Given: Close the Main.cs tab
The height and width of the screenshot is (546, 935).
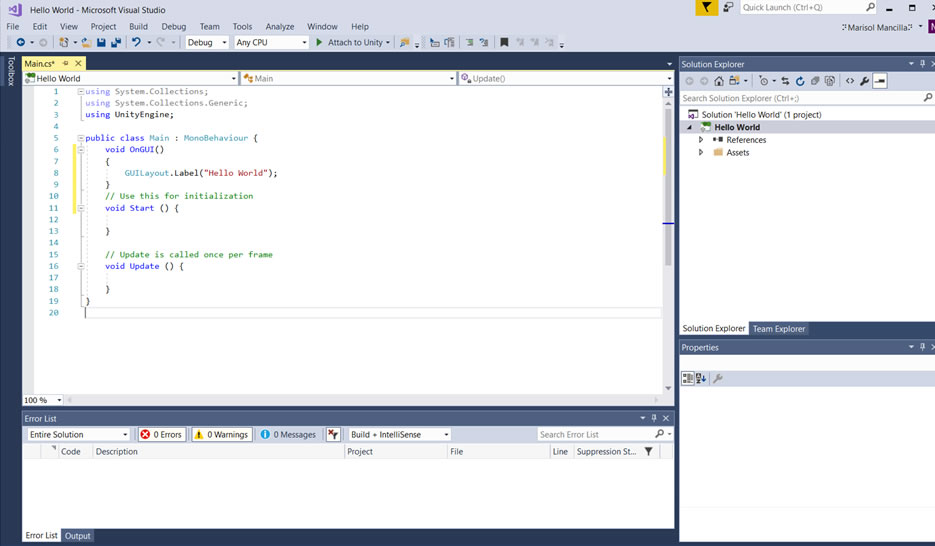Looking at the screenshot, I should pyautogui.click(x=78, y=63).
